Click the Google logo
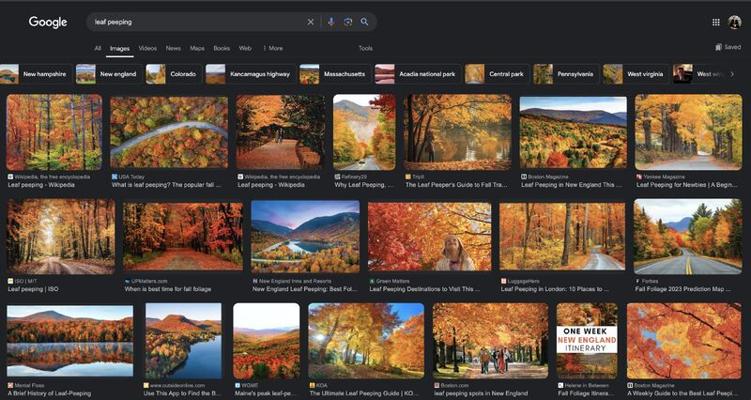 (x=48, y=22)
